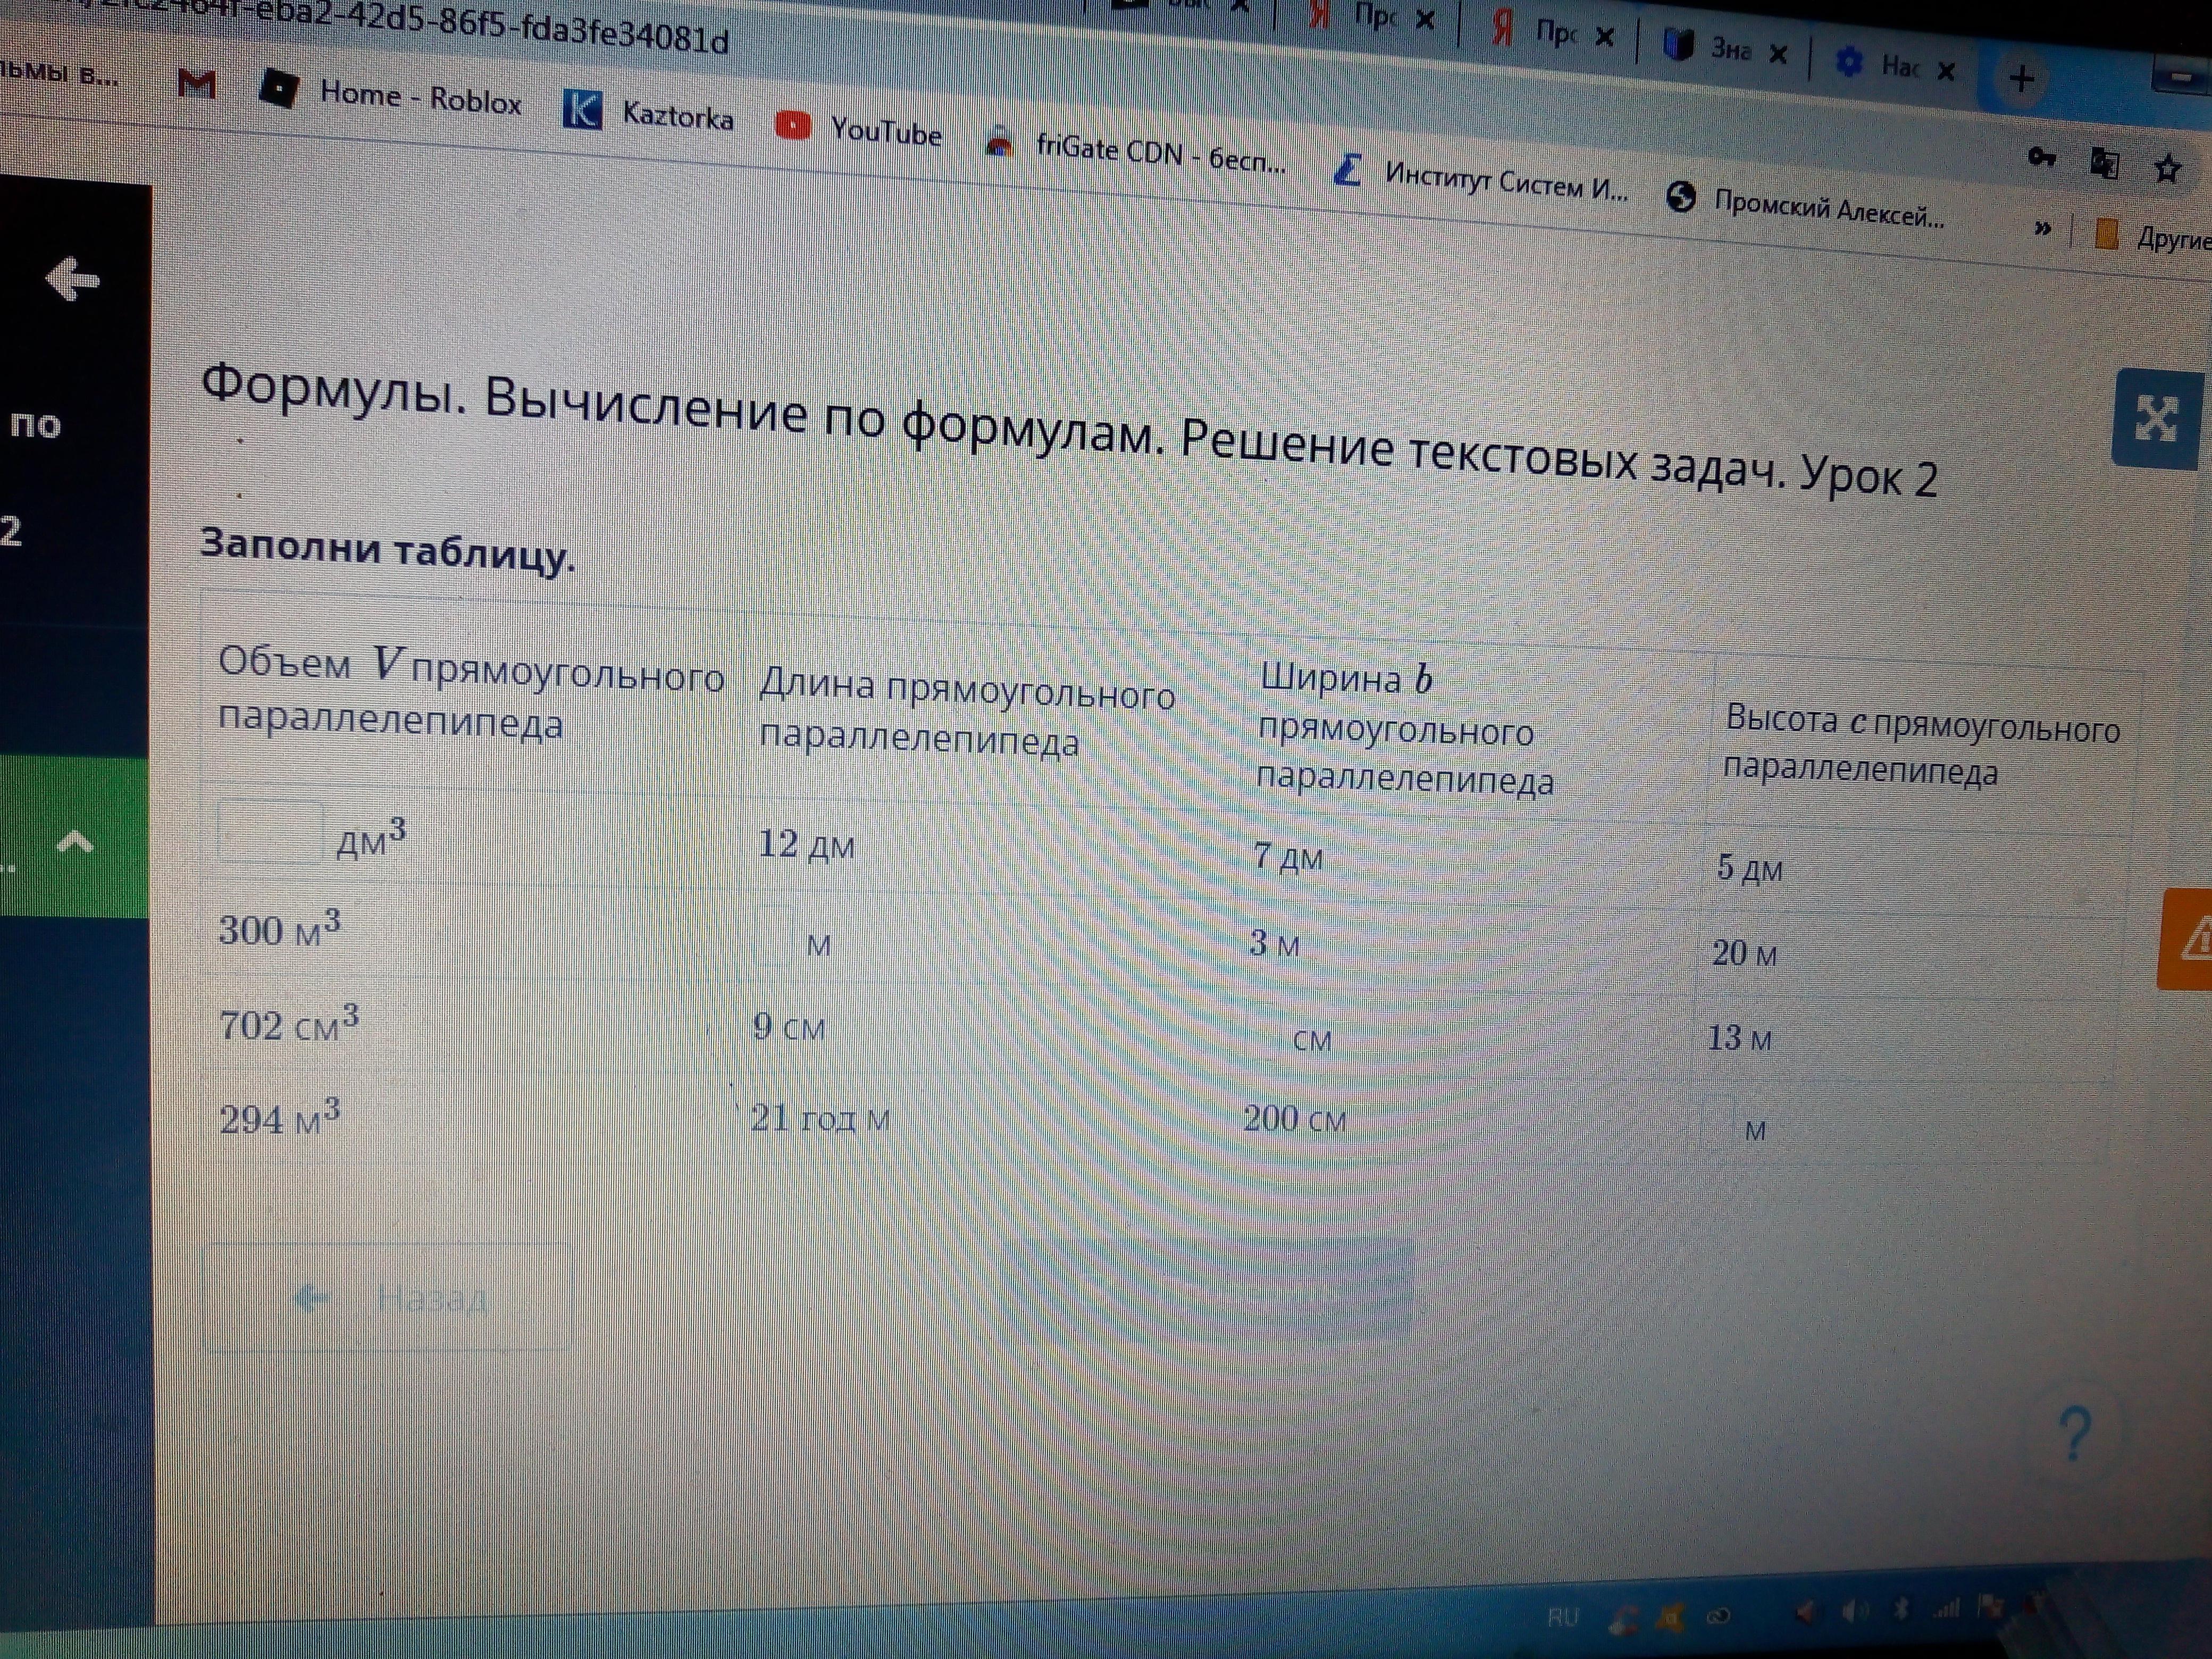This screenshot has height=1659, width=2212.
Task: Collapse the green sidebar chevron
Action: [x=75, y=842]
